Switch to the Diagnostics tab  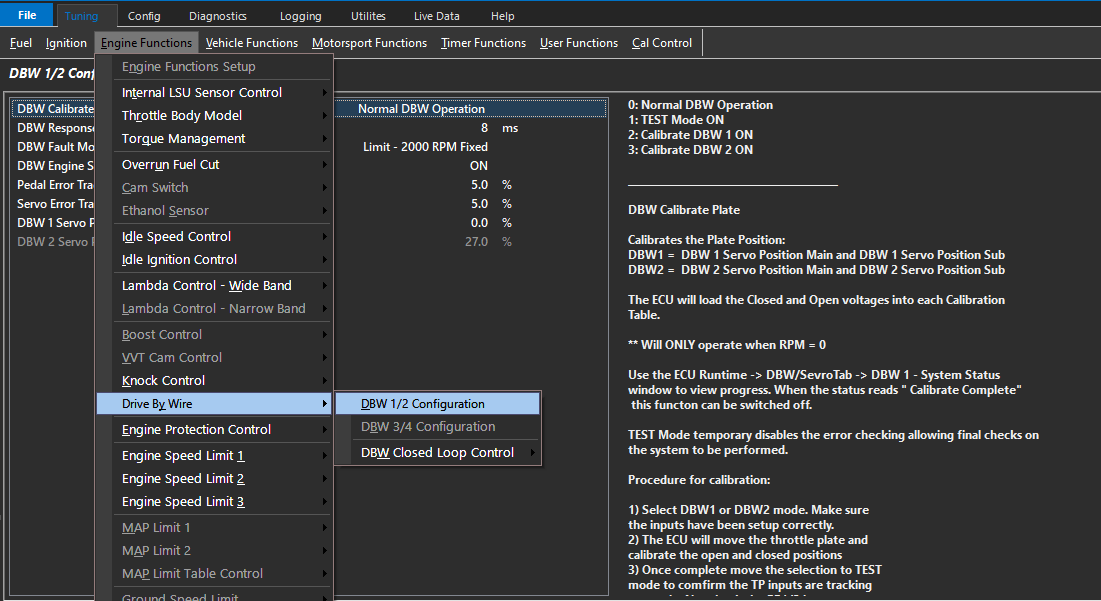[x=217, y=16]
